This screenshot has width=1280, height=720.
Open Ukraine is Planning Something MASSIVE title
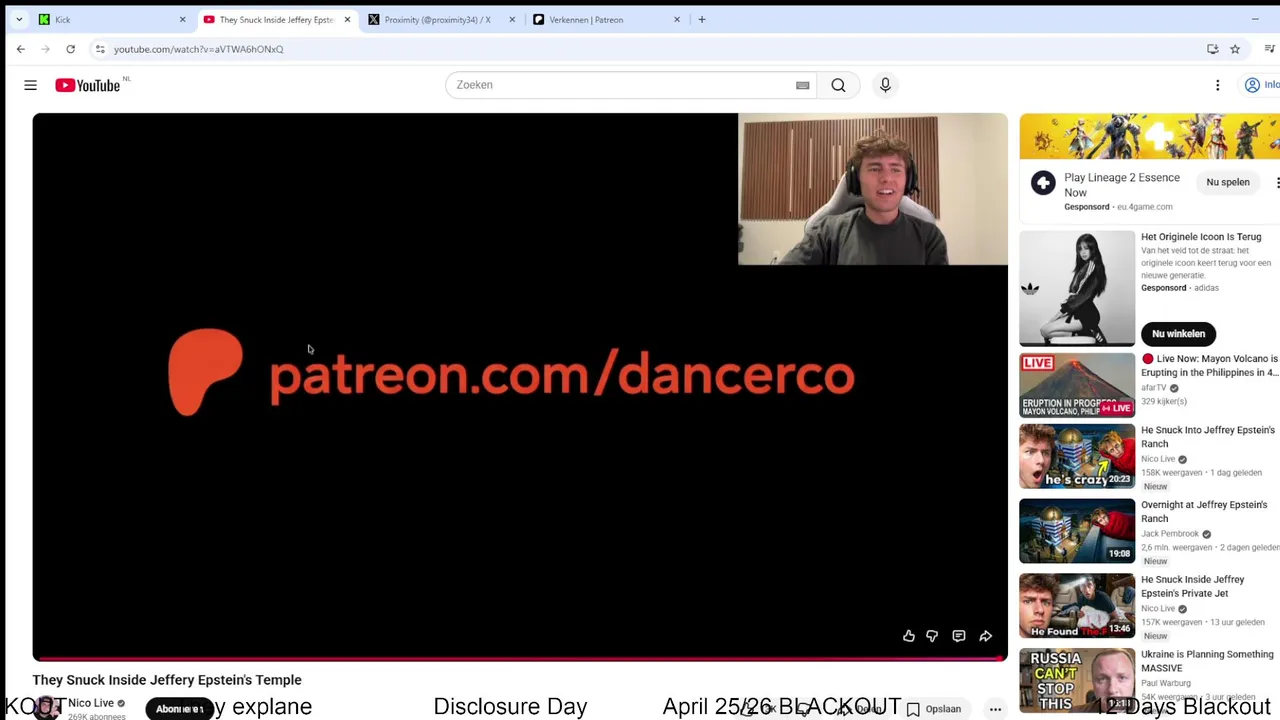[1207, 661]
